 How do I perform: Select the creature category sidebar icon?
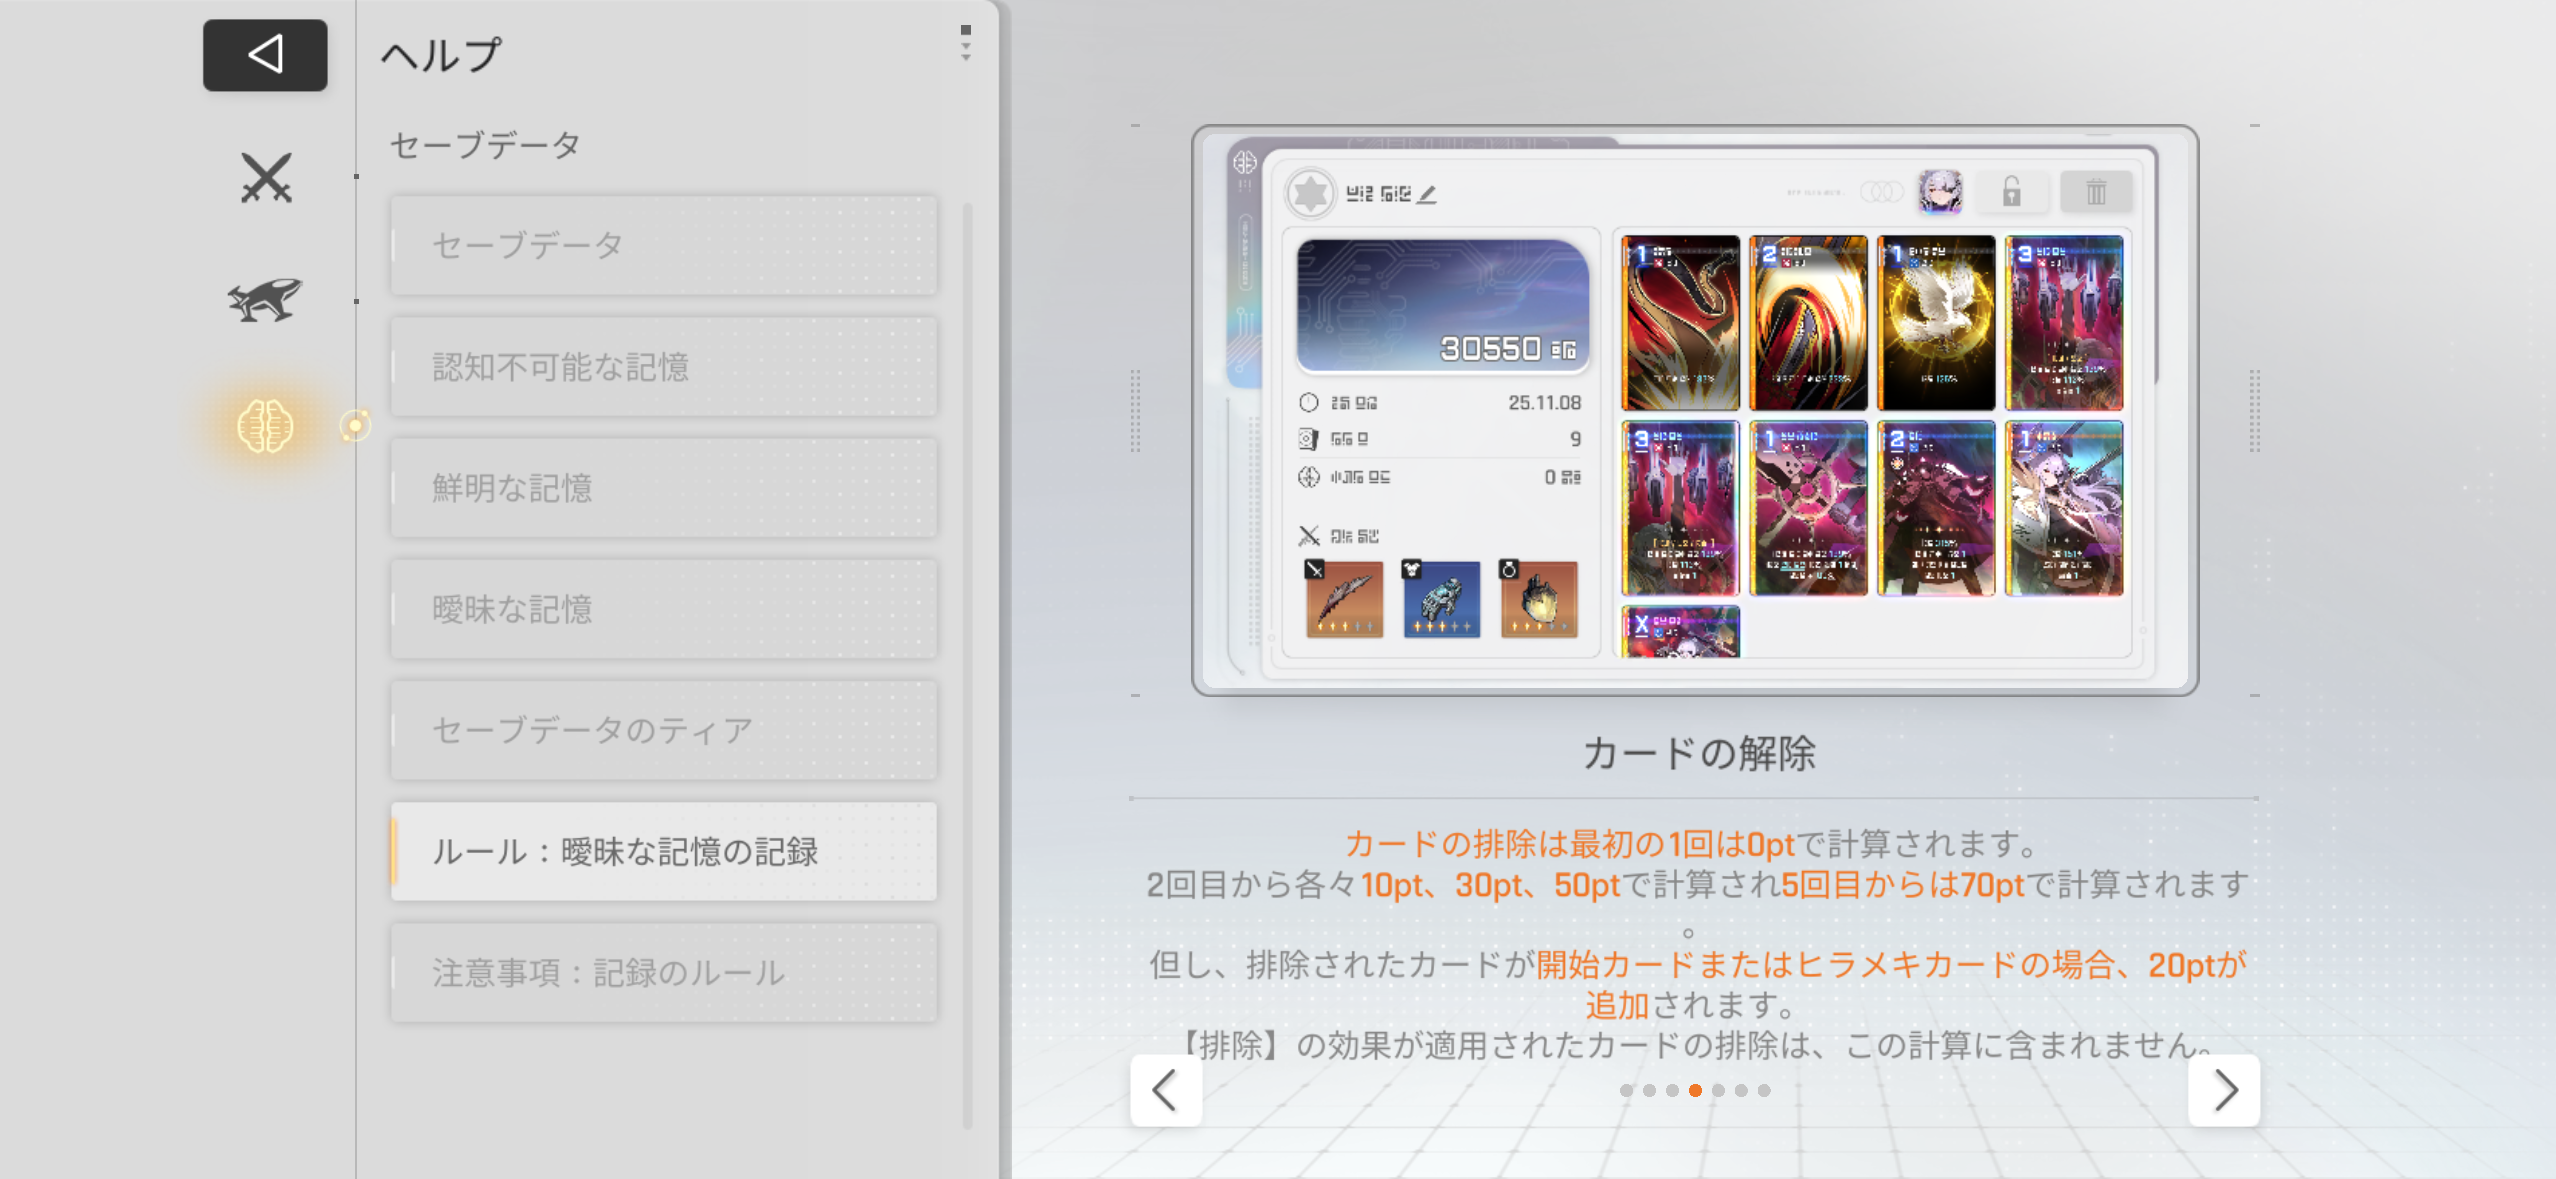265,300
